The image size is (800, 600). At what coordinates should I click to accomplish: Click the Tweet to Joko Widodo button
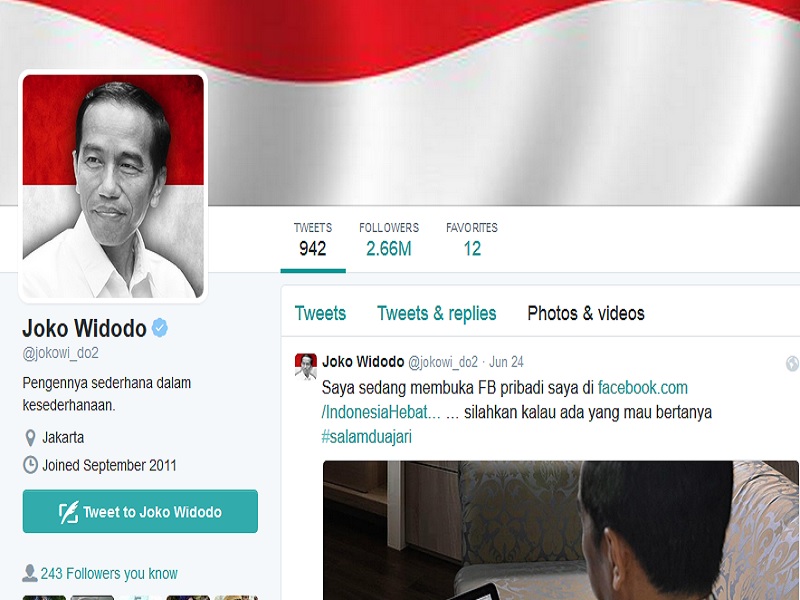(140, 511)
